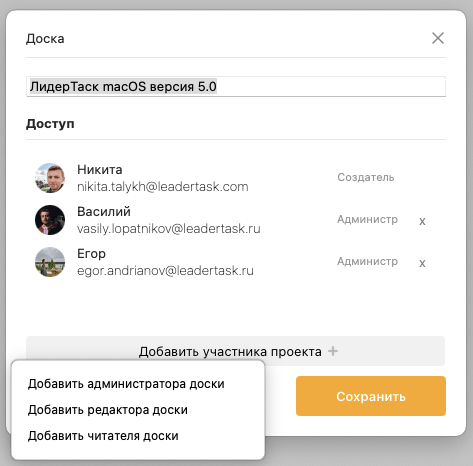Open Никита's avatar photo
This screenshot has height=466, width=473.
coord(50,178)
